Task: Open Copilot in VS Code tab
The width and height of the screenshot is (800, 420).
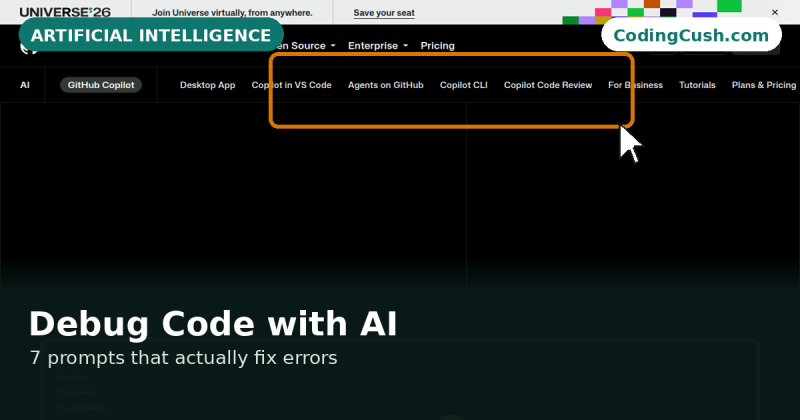Action: 291,85
